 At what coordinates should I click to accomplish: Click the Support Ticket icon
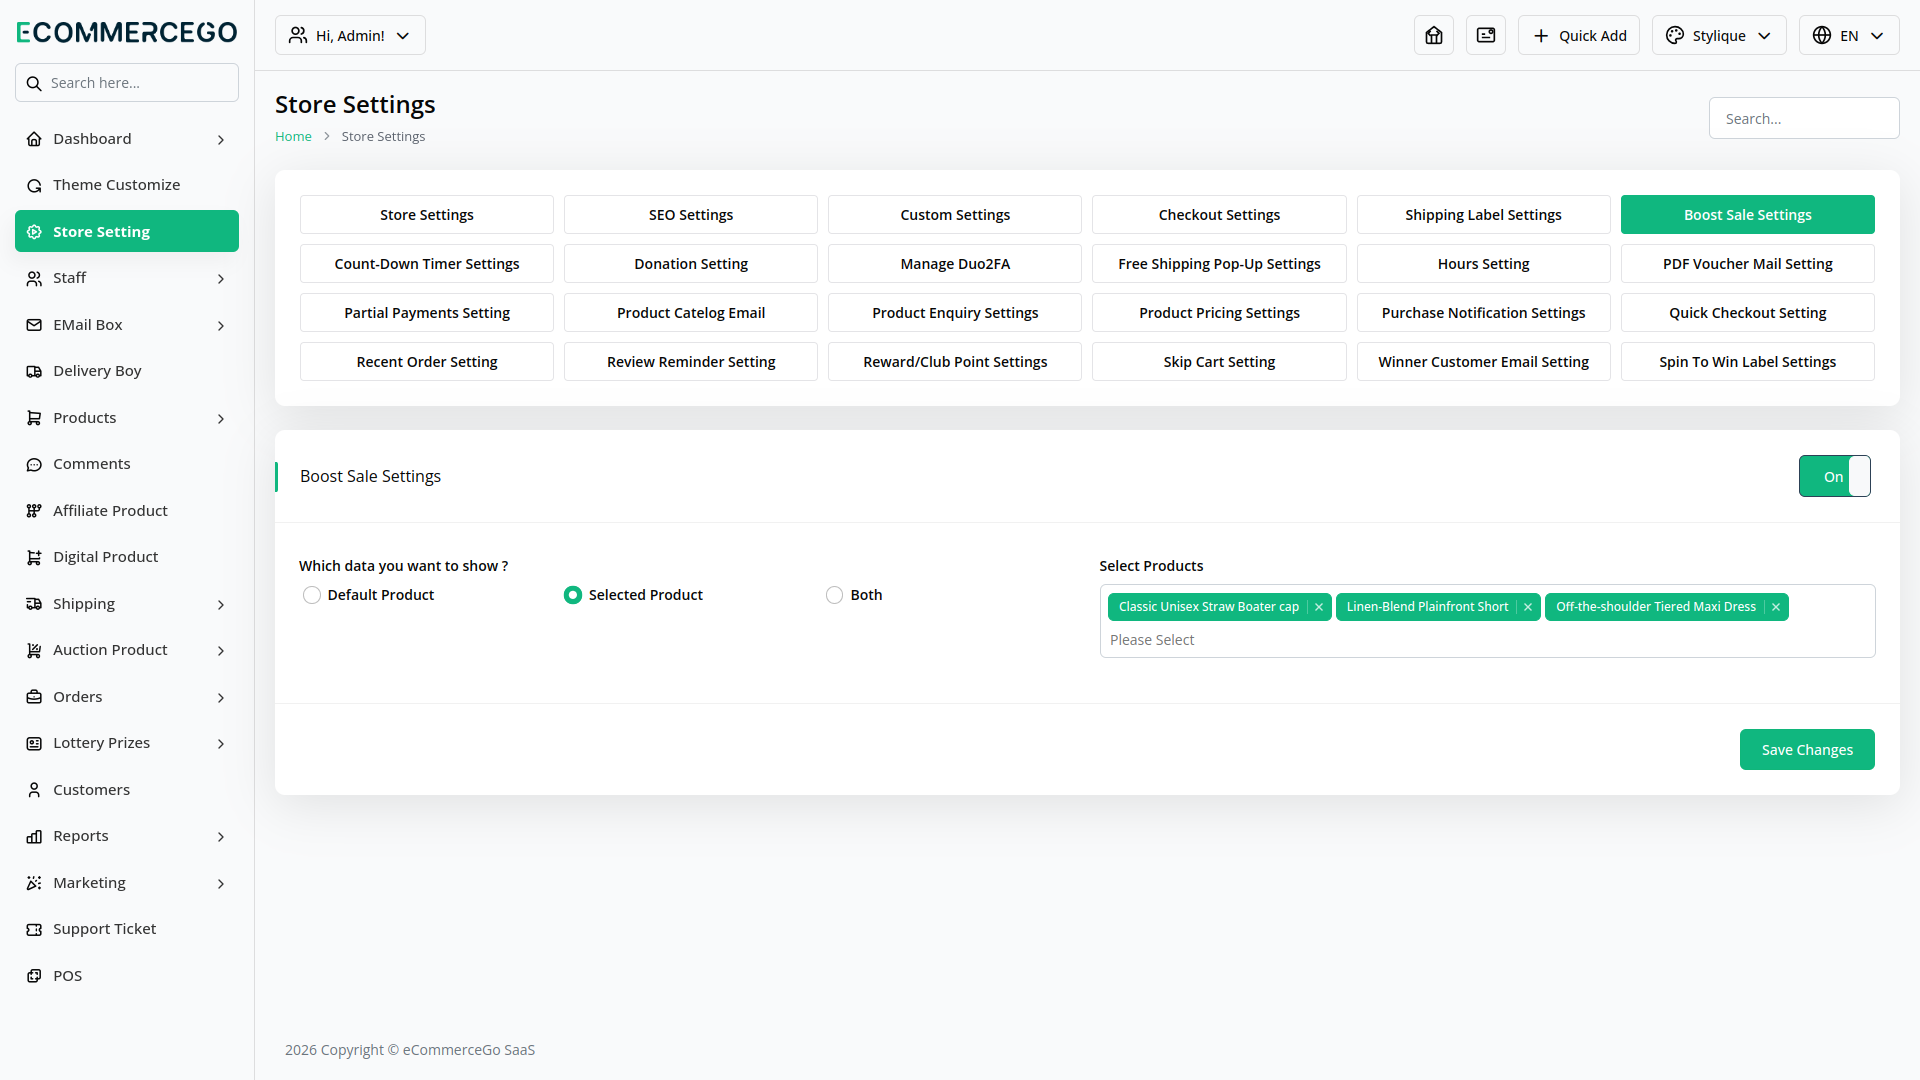[34, 929]
